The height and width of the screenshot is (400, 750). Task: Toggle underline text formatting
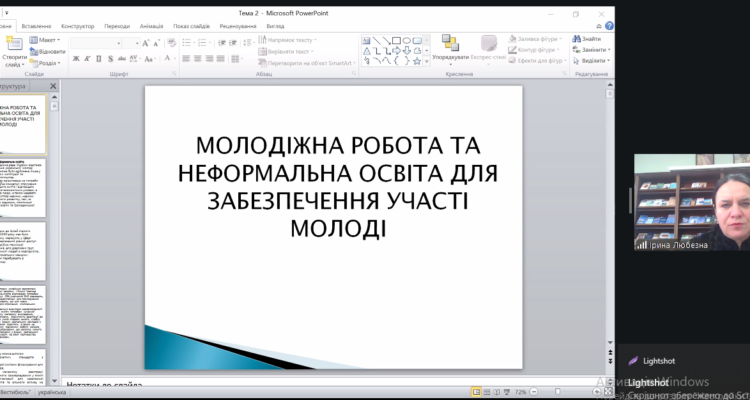pyautogui.click(x=98, y=59)
